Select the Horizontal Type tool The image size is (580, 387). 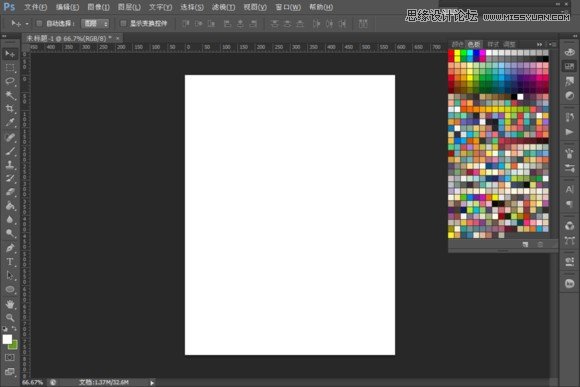coord(10,262)
